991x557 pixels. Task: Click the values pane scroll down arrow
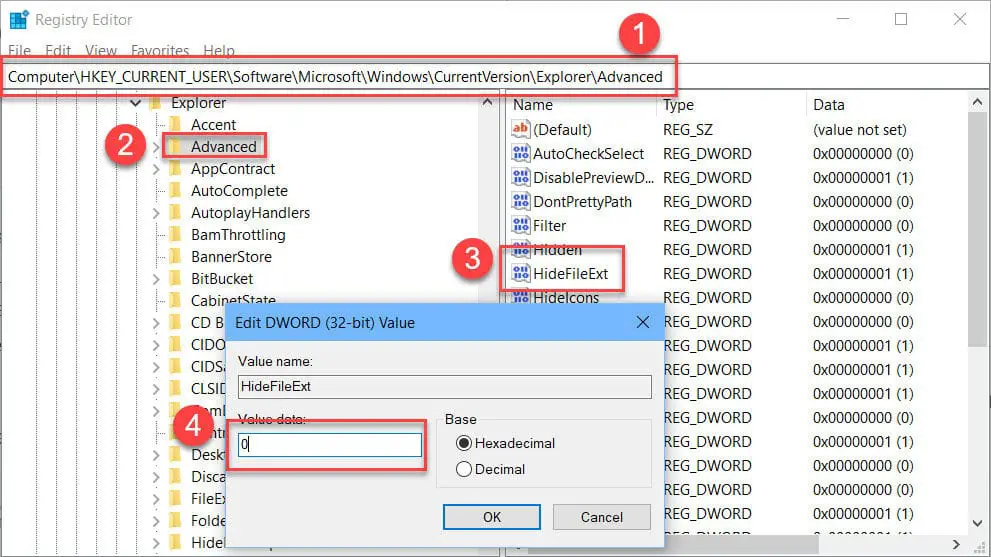(978, 523)
